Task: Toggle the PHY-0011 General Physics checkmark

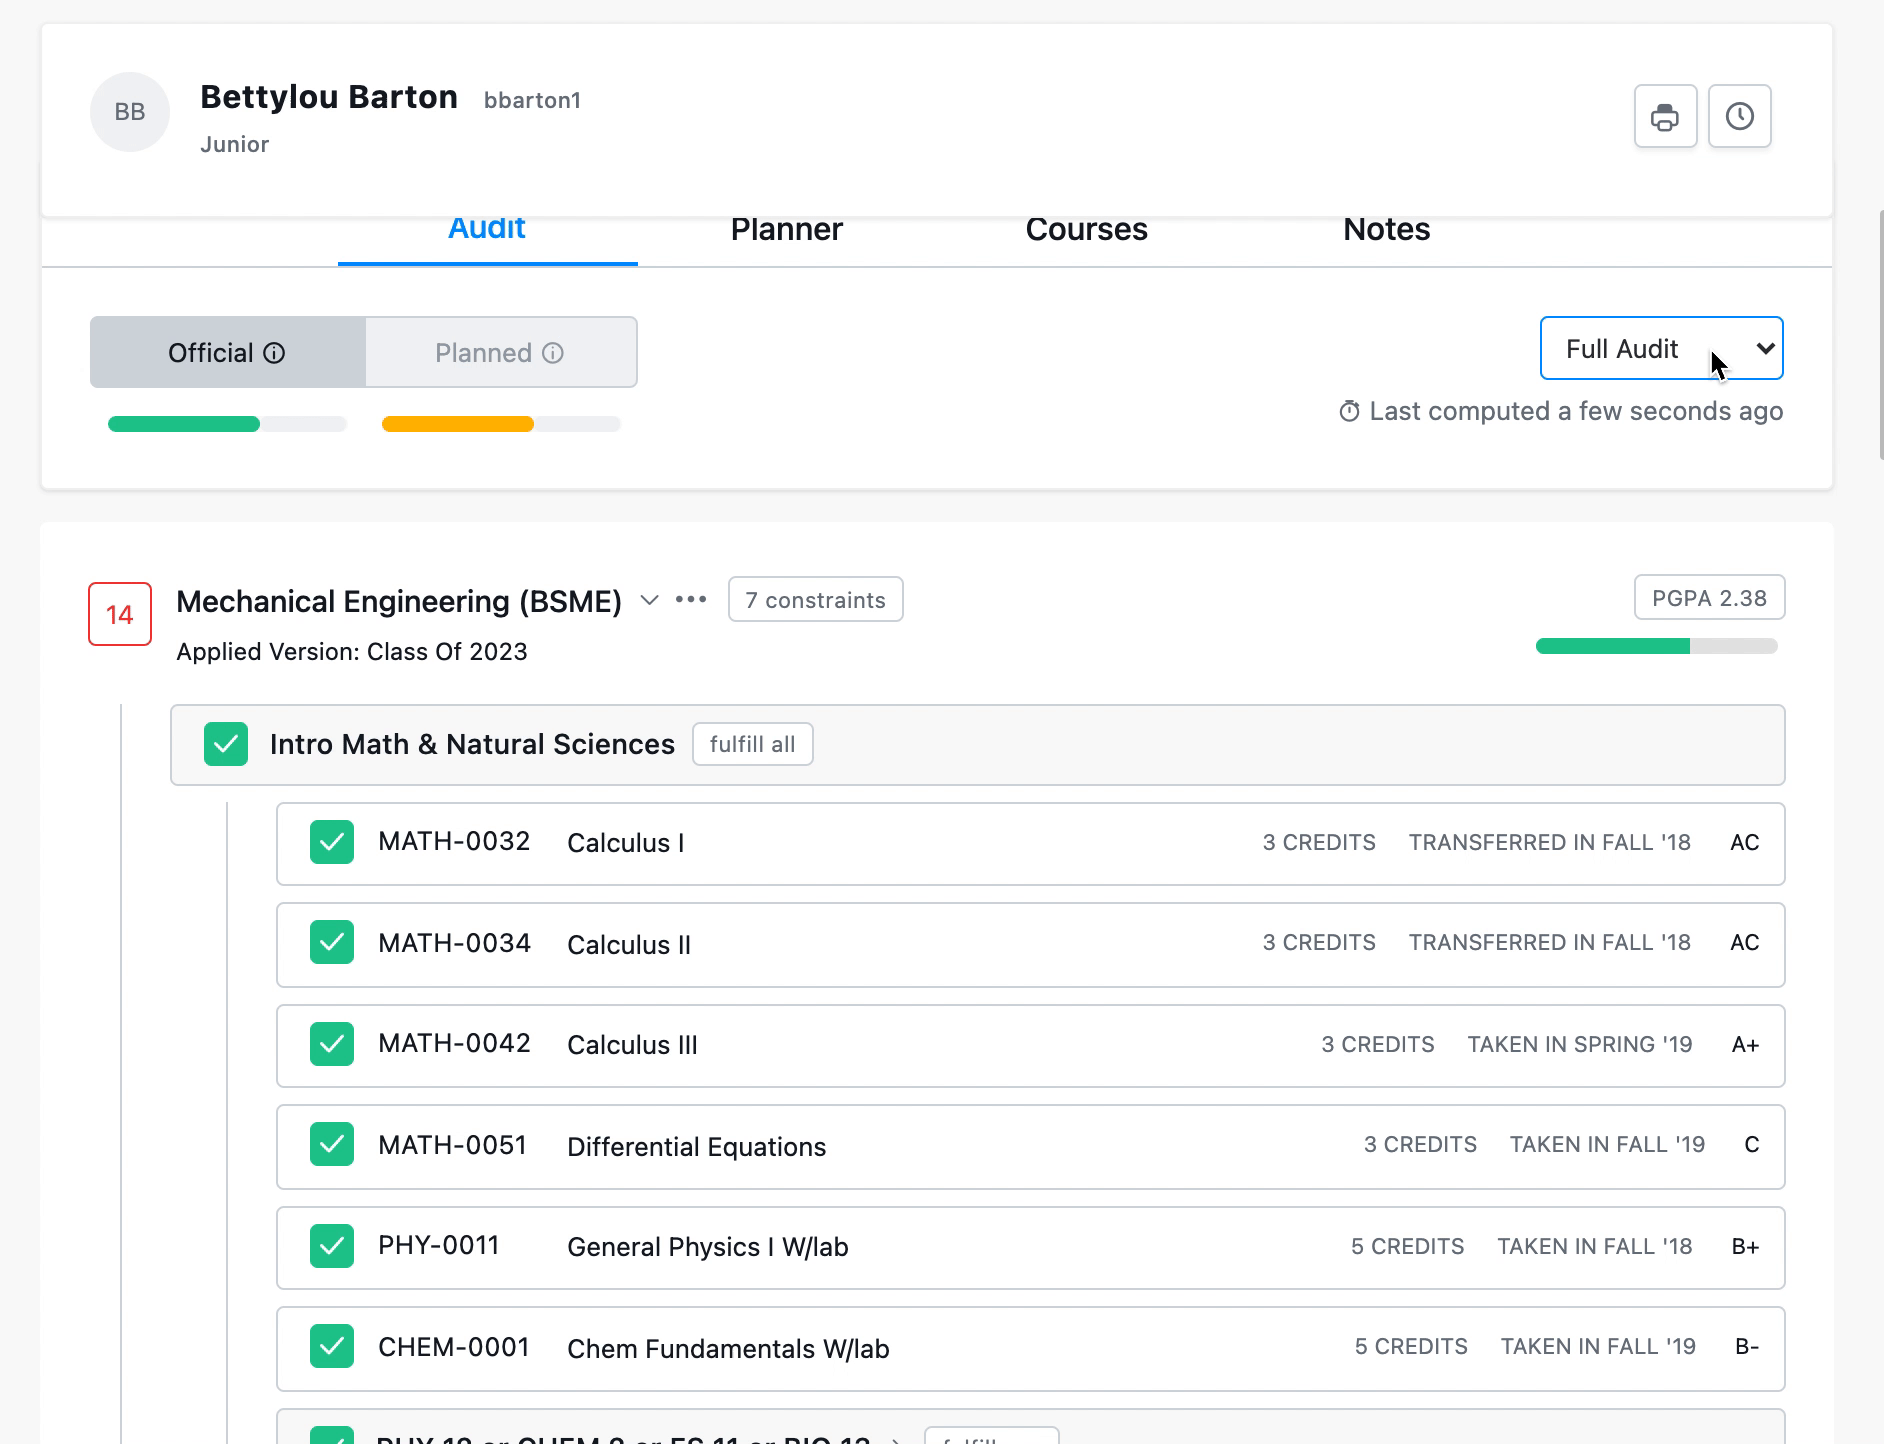Action: (332, 1246)
